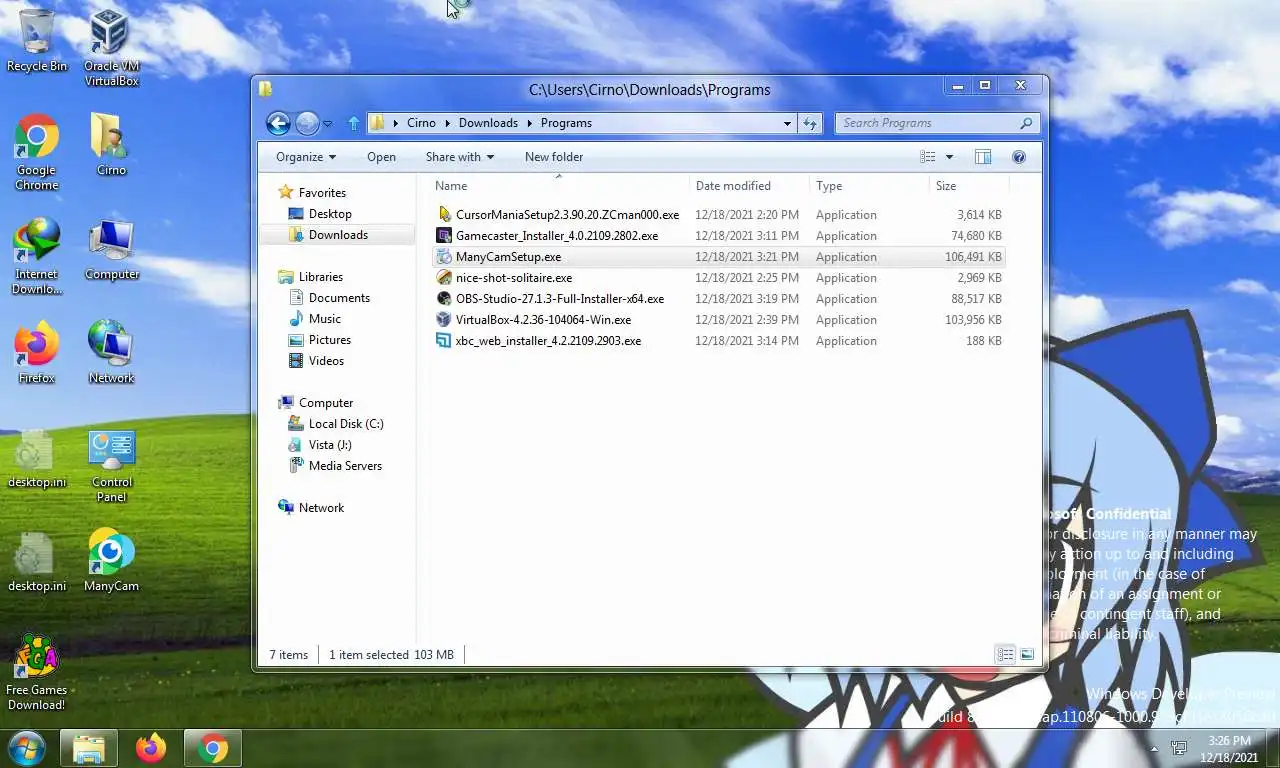Viewport: 1280px width, 768px height.
Task: Open Explorer help button
Action: click(x=1019, y=157)
